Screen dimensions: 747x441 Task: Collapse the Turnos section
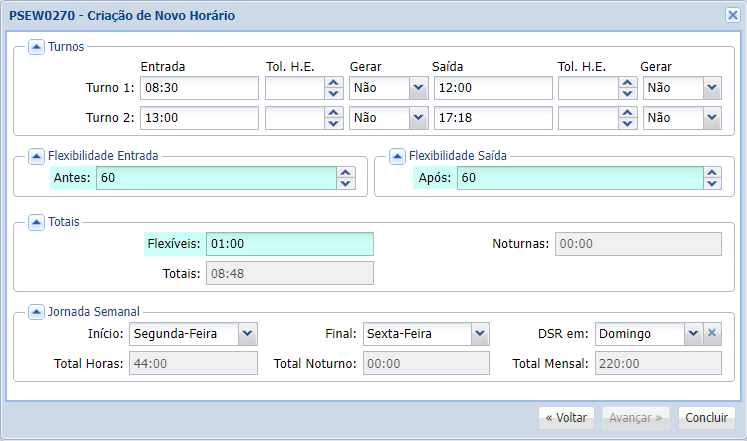[x=36, y=46]
